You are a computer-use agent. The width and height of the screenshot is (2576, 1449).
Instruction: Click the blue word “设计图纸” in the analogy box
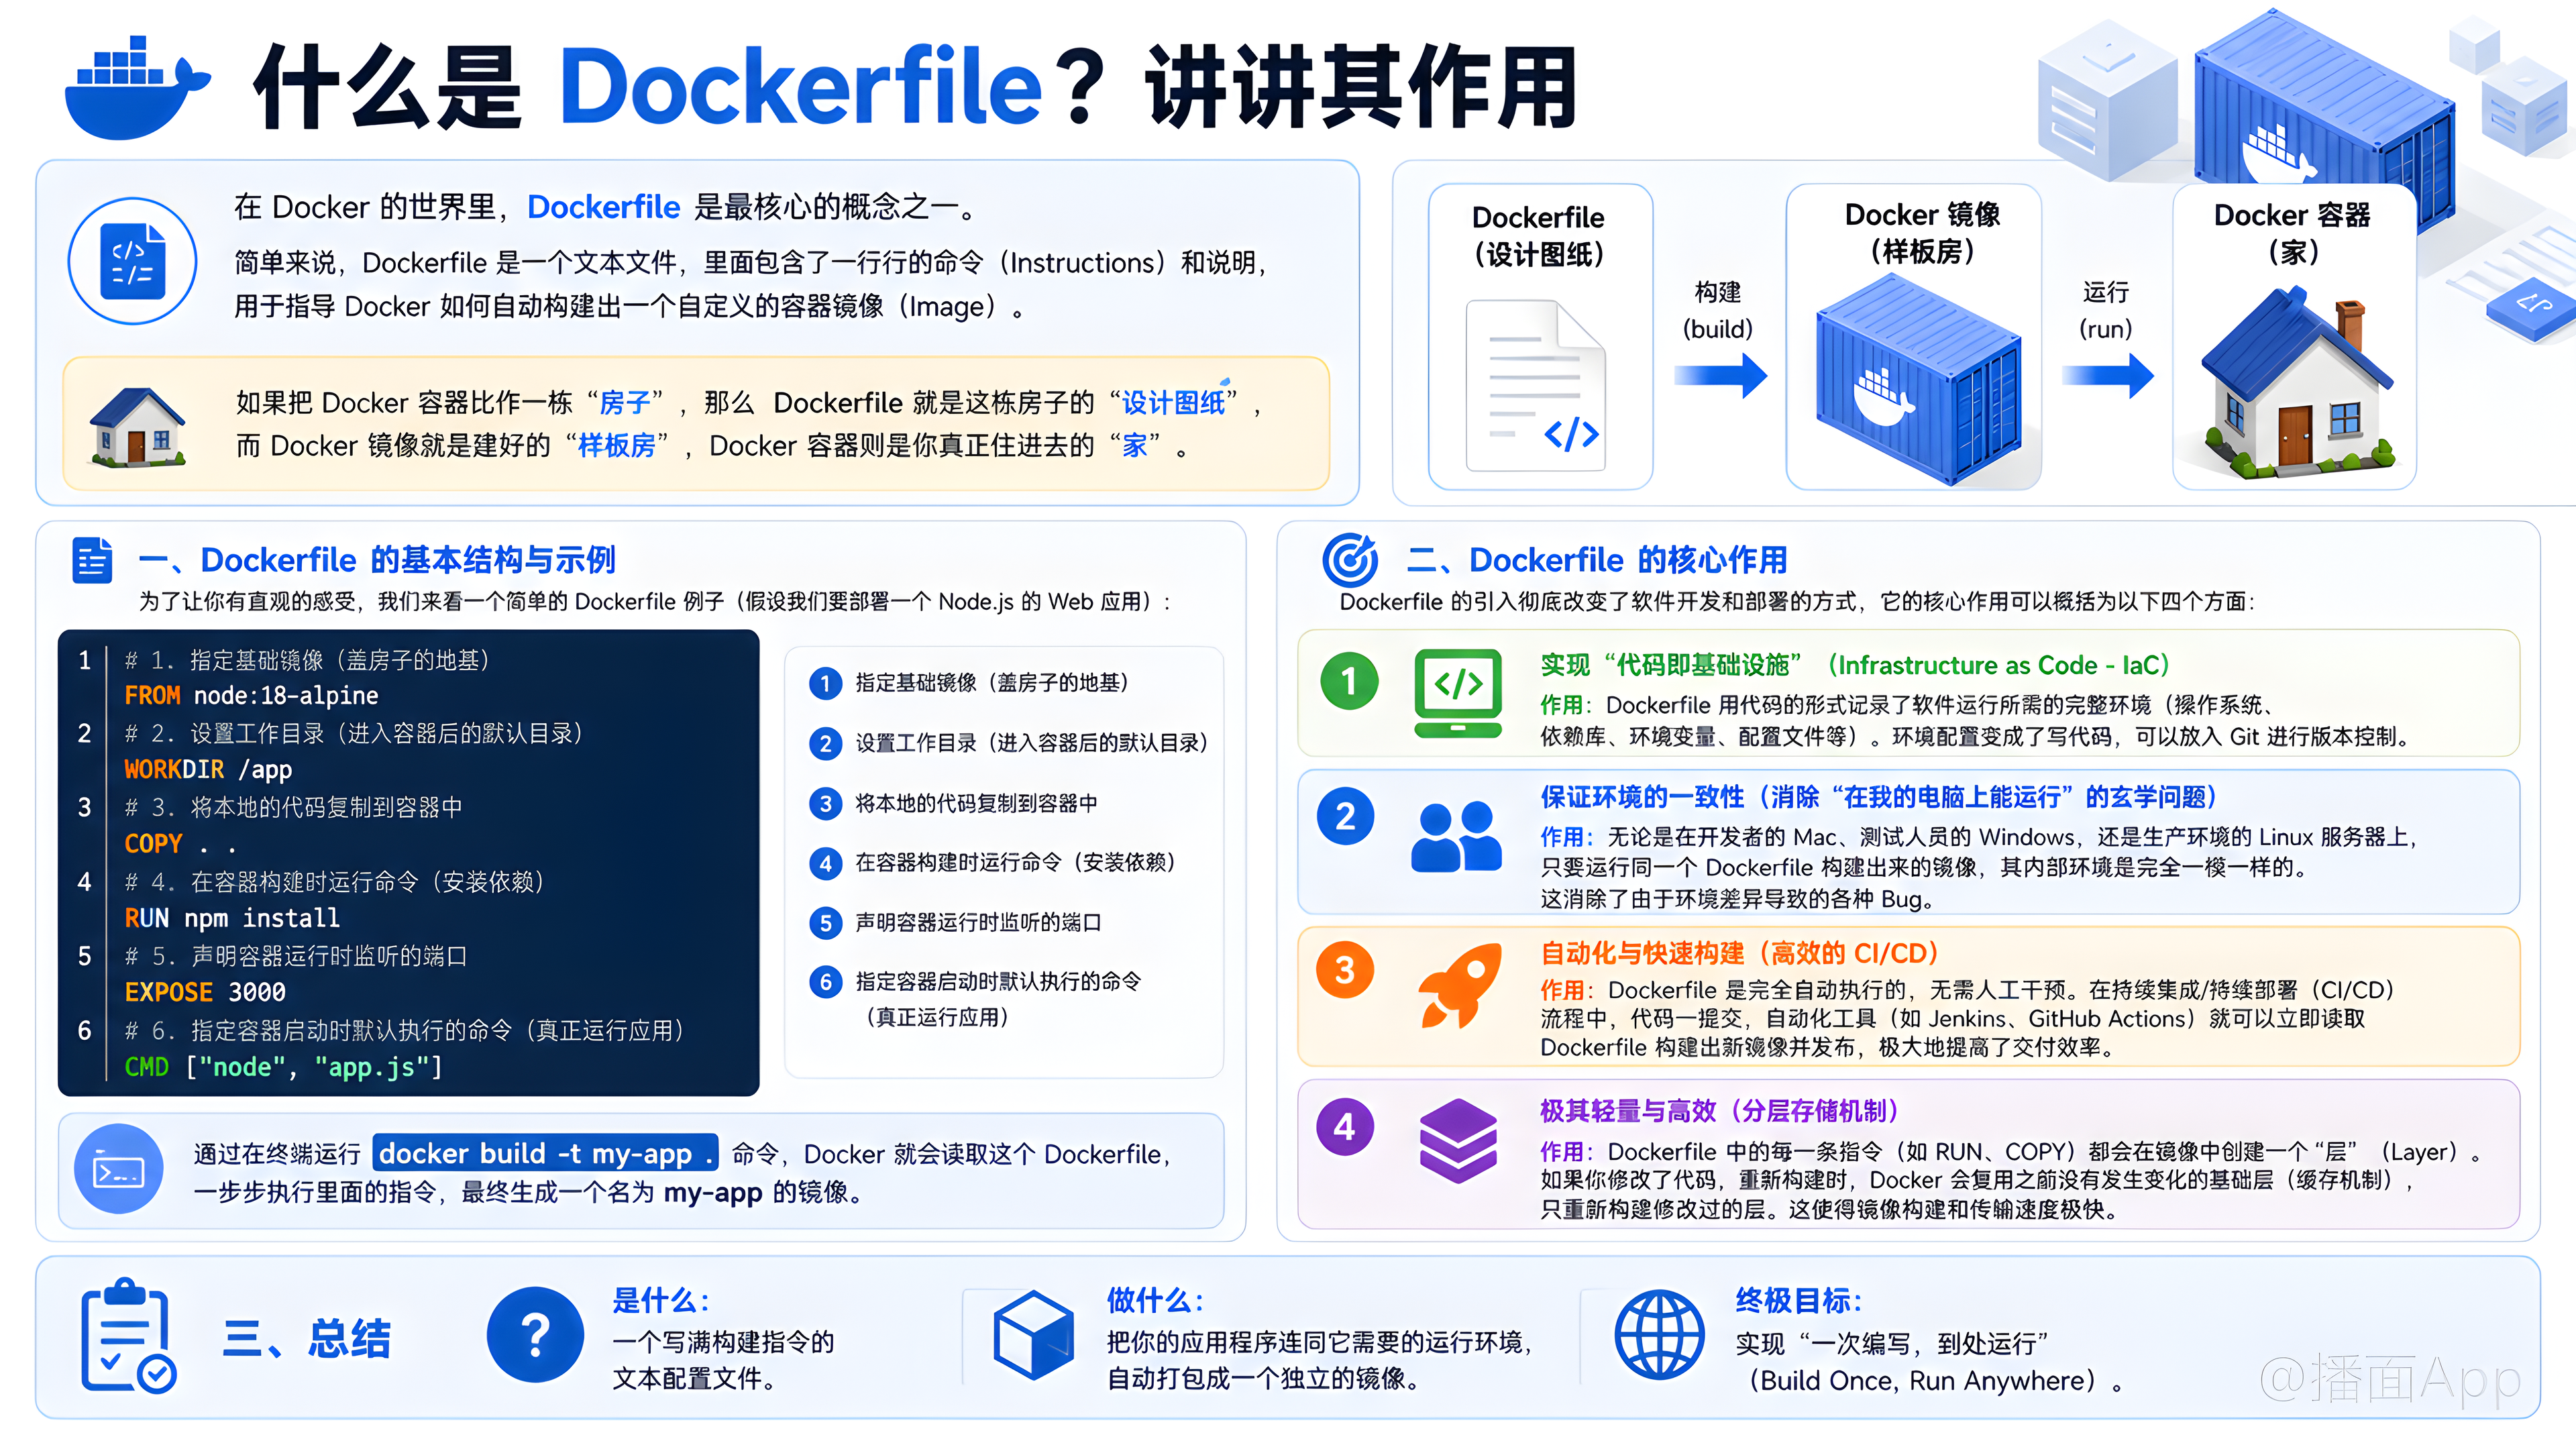pyautogui.click(x=1173, y=403)
